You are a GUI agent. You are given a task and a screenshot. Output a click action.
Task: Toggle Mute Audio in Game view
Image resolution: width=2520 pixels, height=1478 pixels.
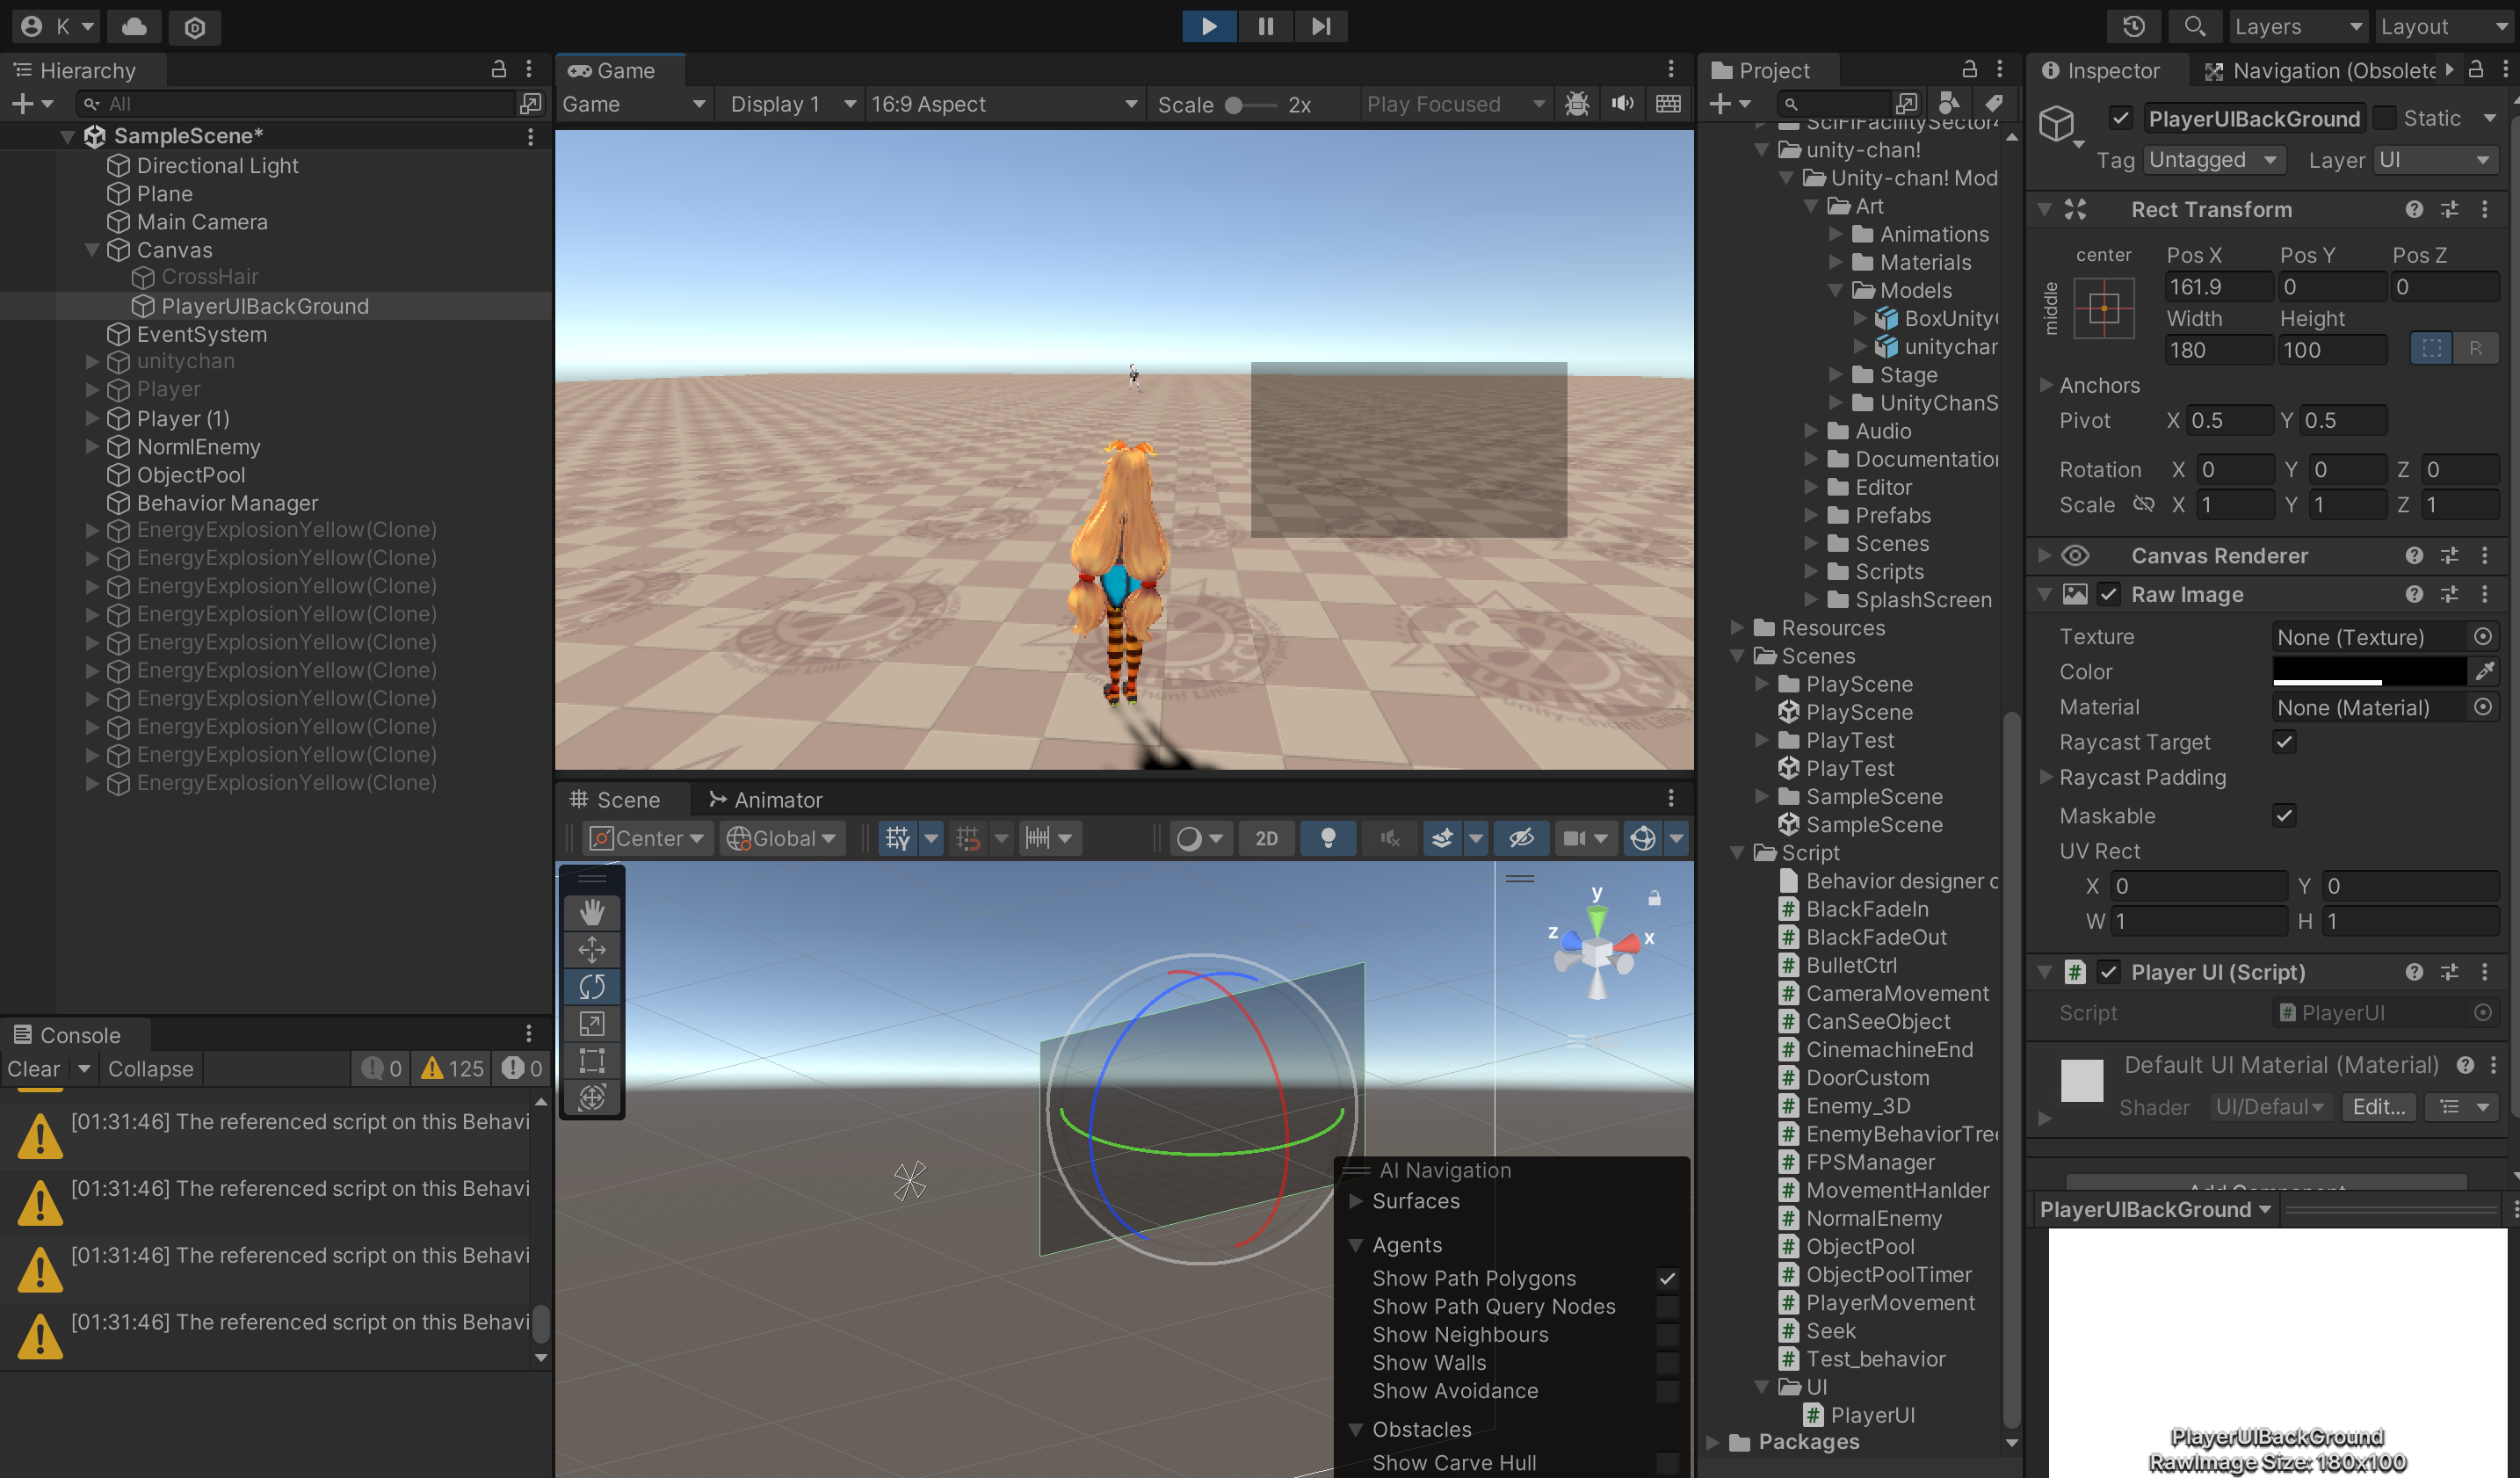click(x=1623, y=104)
